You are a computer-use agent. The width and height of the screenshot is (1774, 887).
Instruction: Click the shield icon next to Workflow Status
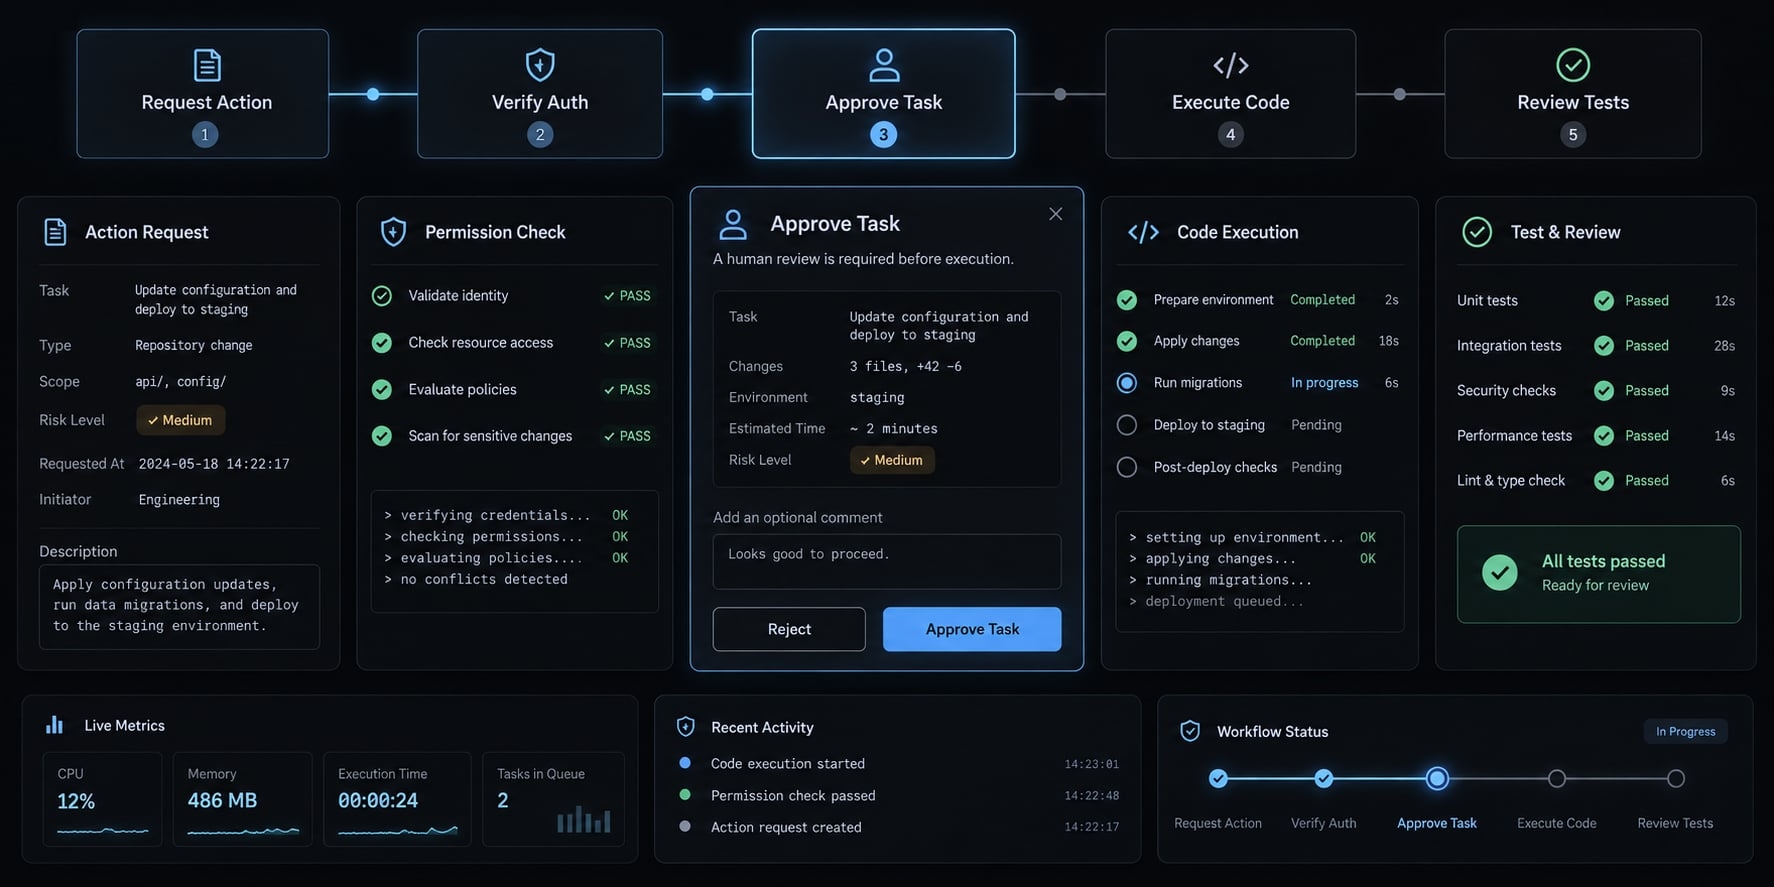click(1190, 731)
